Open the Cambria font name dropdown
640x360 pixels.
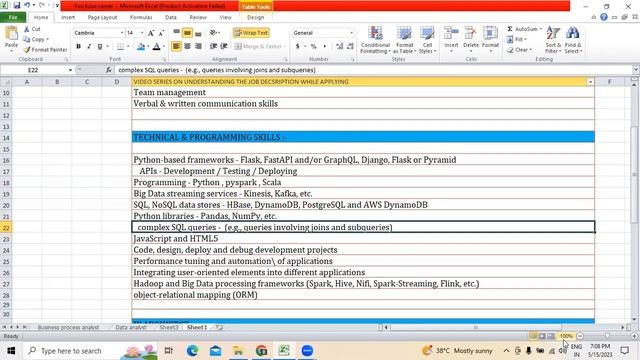pos(122,33)
